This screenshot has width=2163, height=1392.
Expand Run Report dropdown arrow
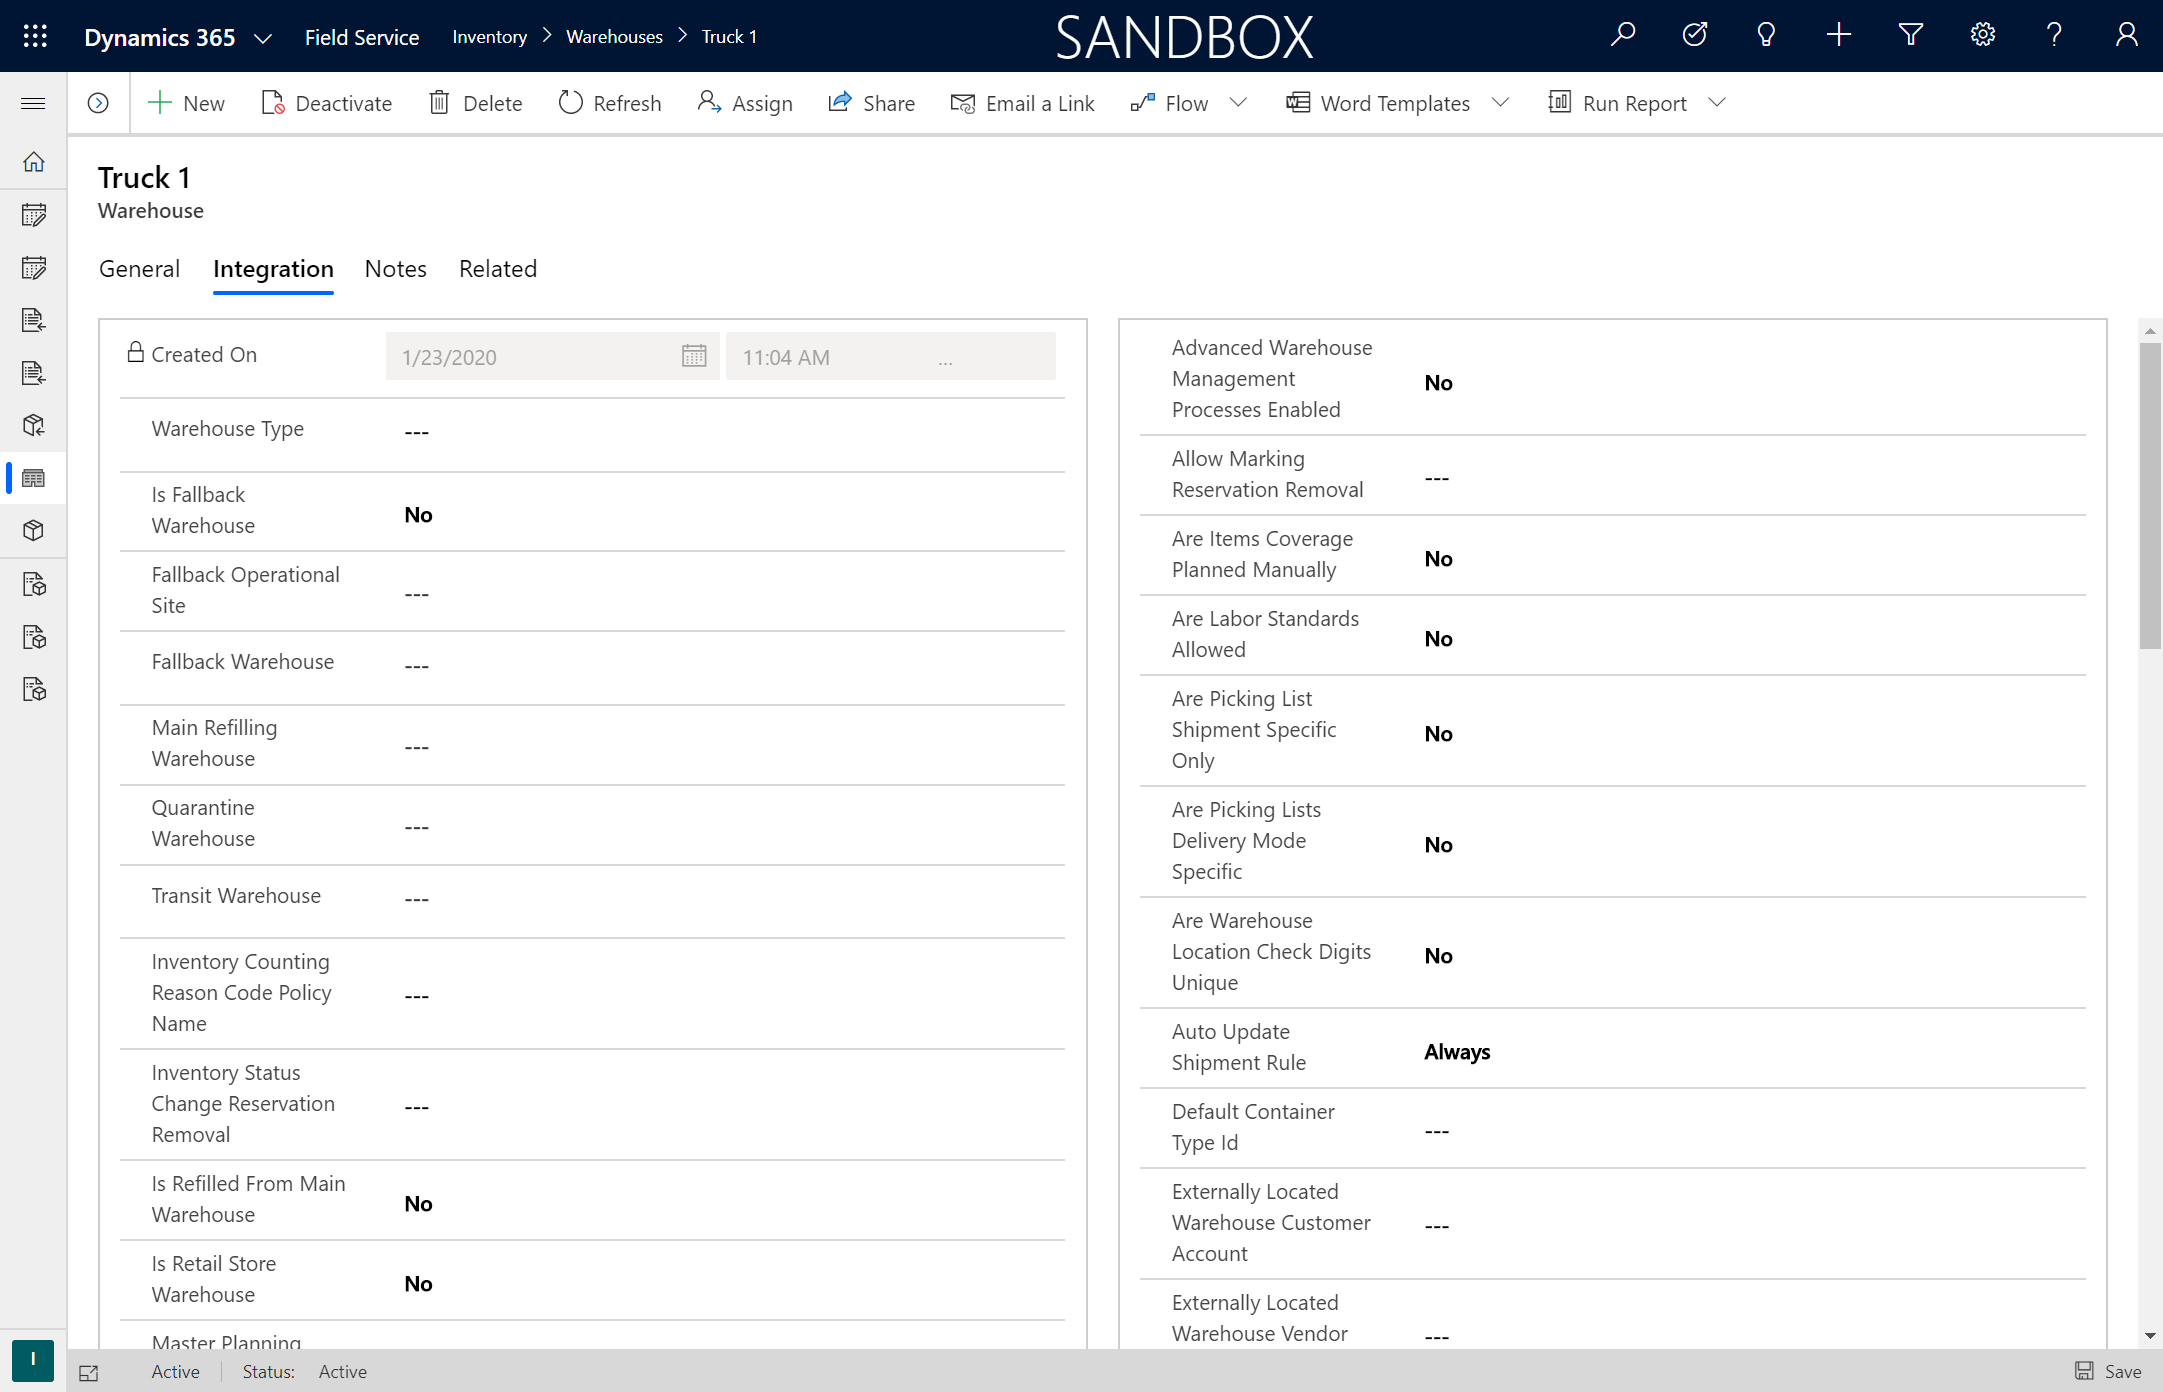click(1720, 102)
